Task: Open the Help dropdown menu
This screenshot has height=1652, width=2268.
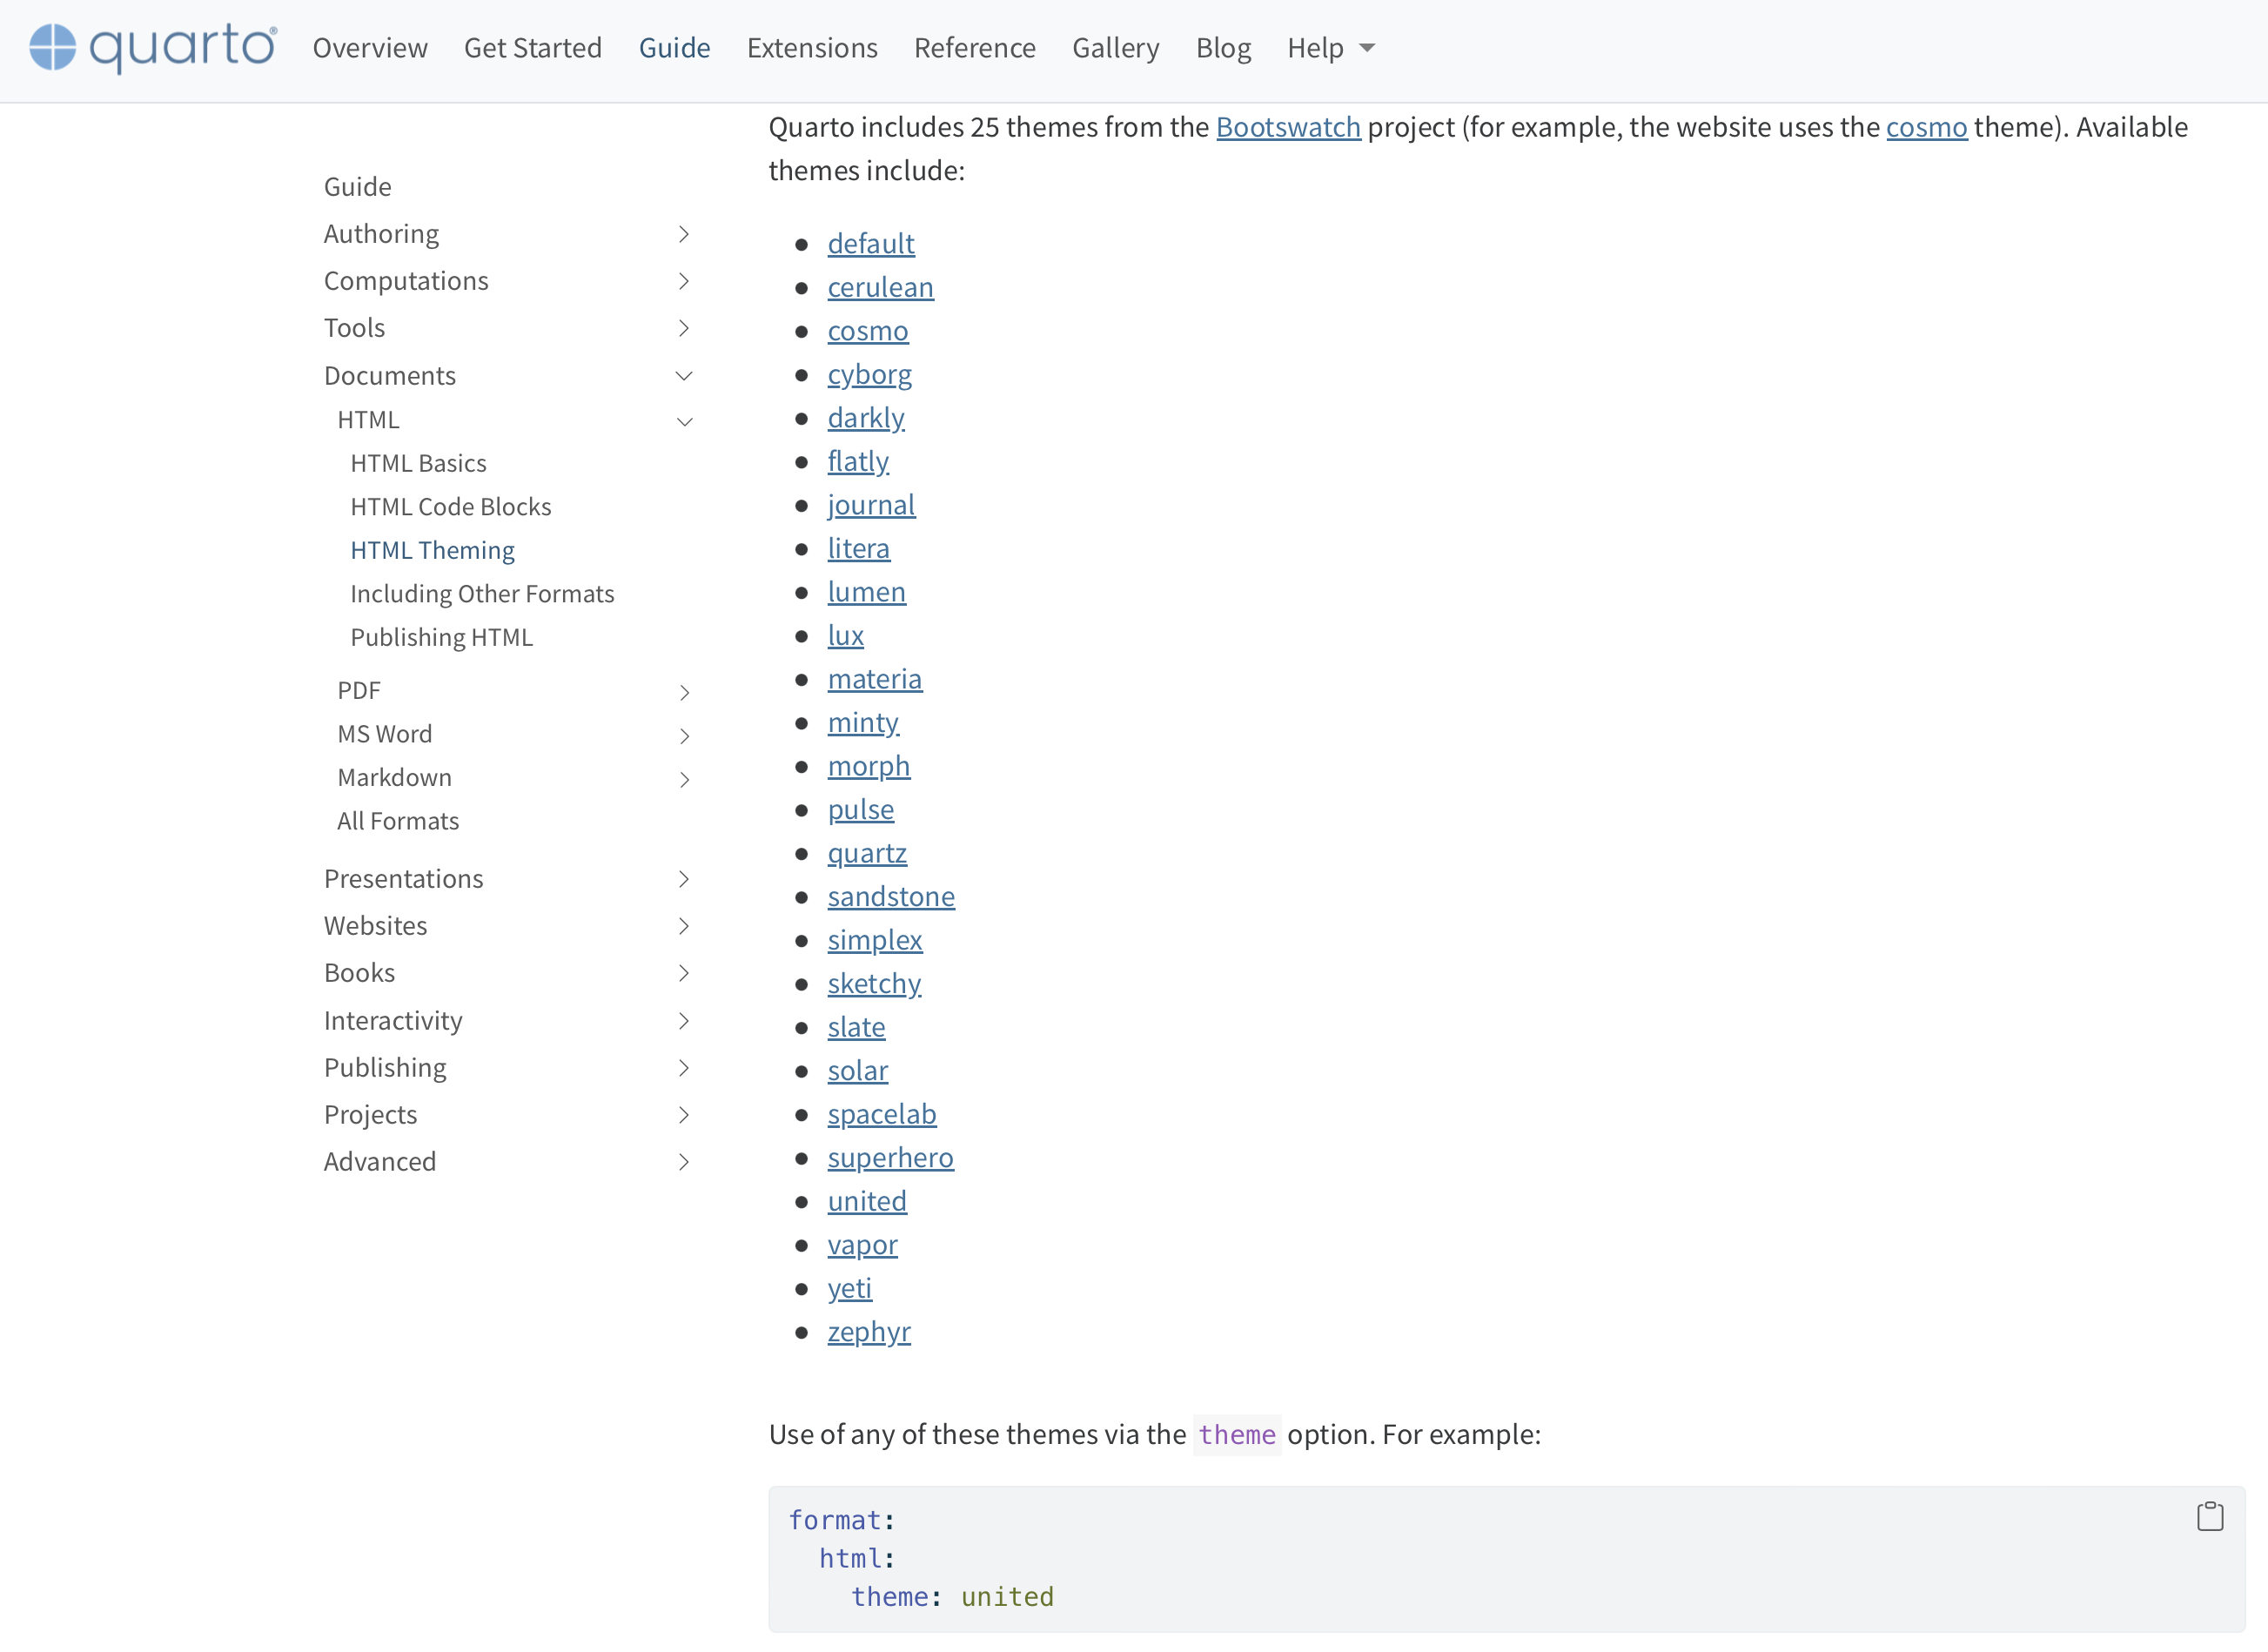Action: [x=1330, y=47]
